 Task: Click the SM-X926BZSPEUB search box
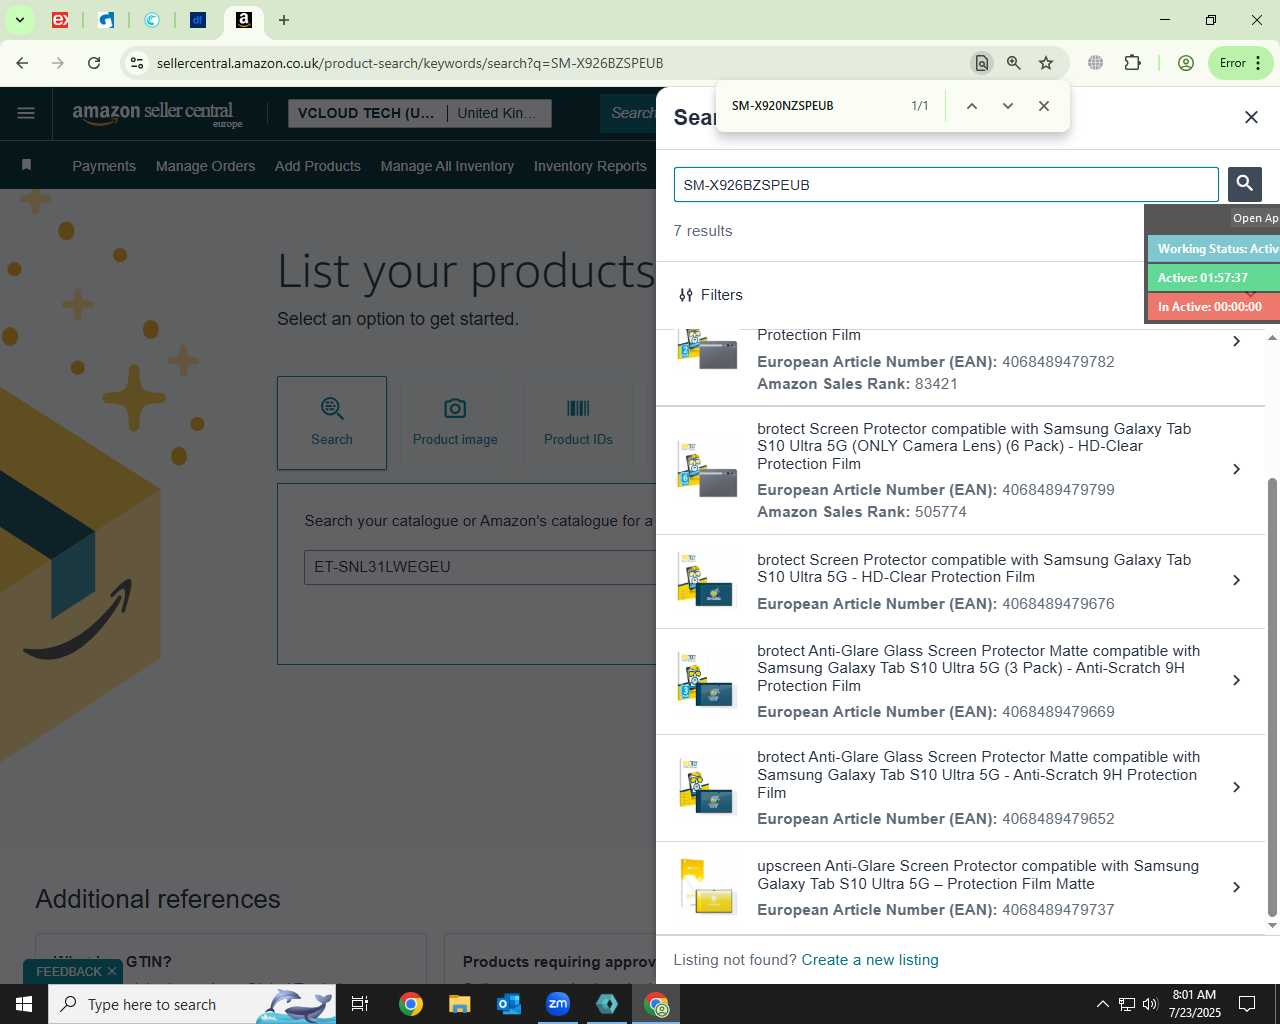coord(946,185)
